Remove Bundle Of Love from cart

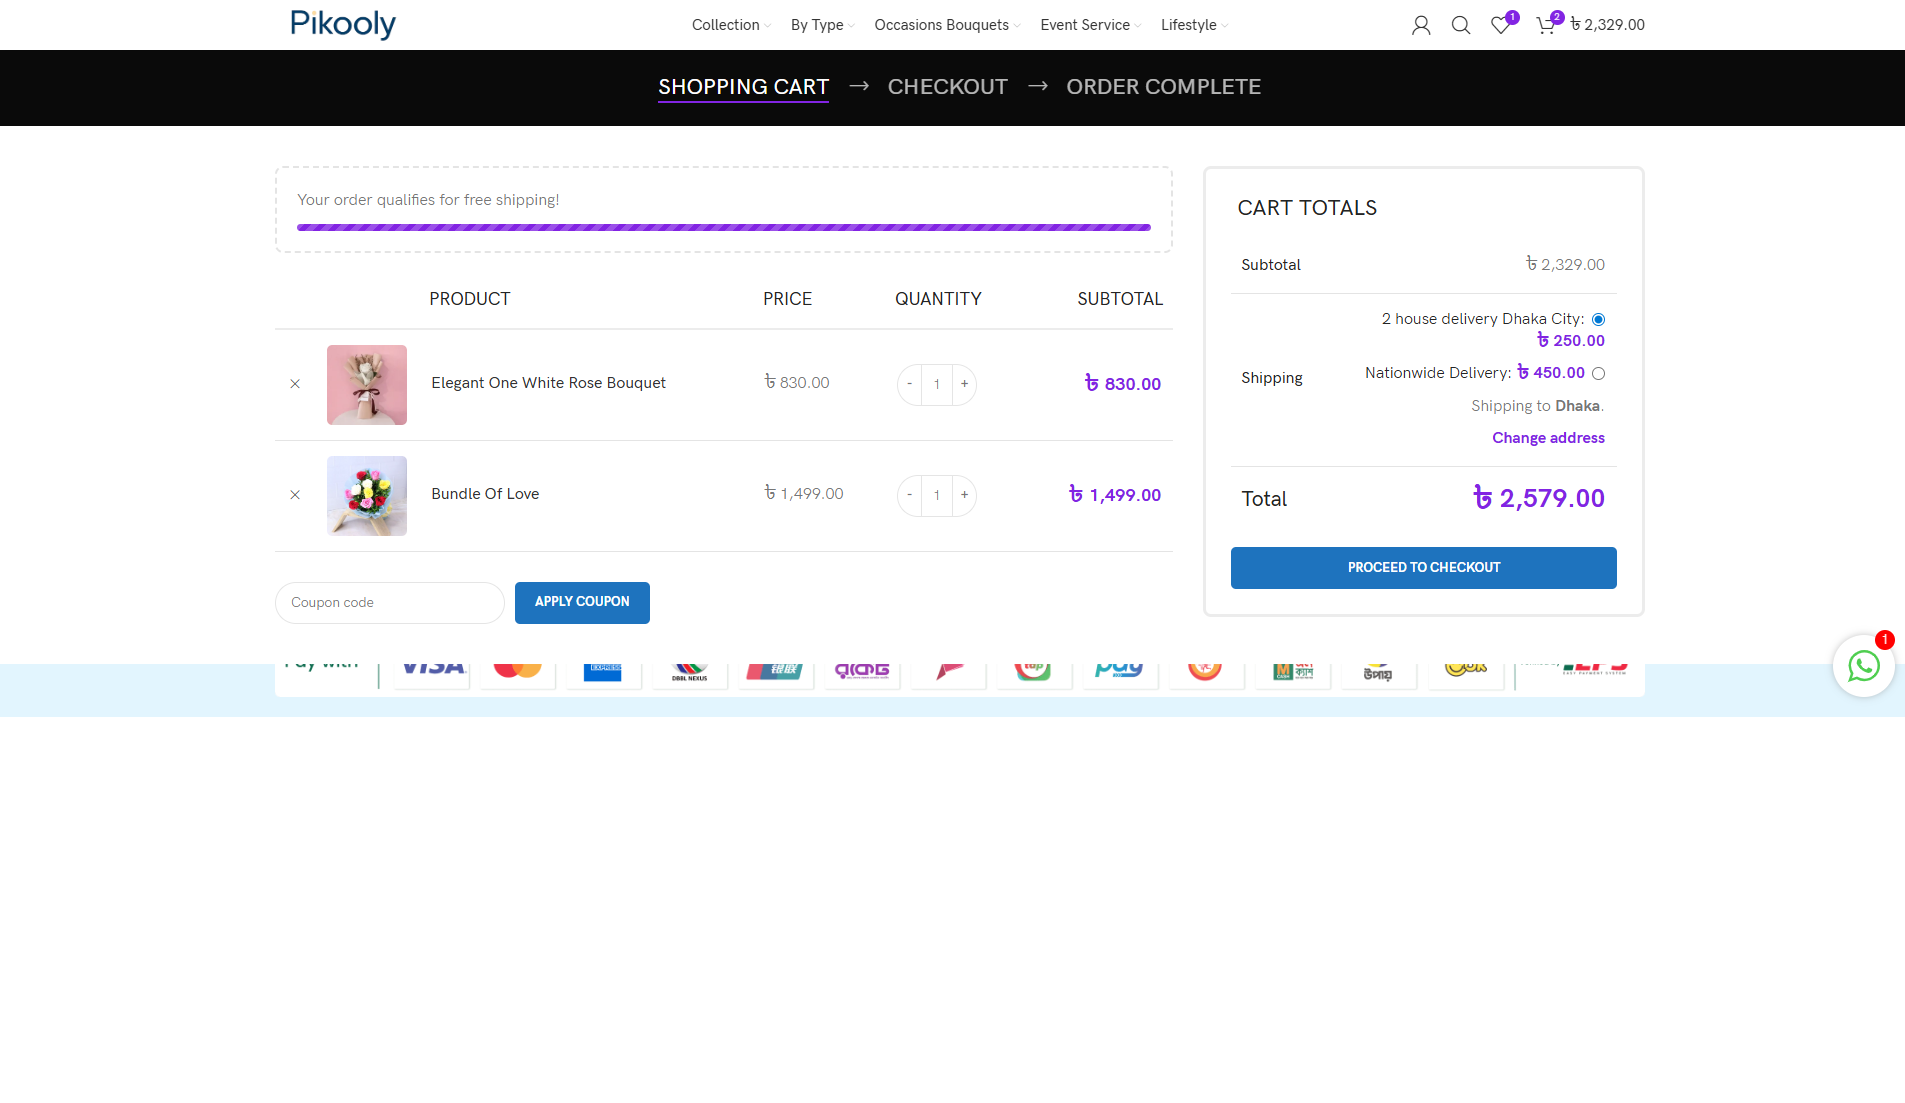pyautogui.click(x=295, y=495)
